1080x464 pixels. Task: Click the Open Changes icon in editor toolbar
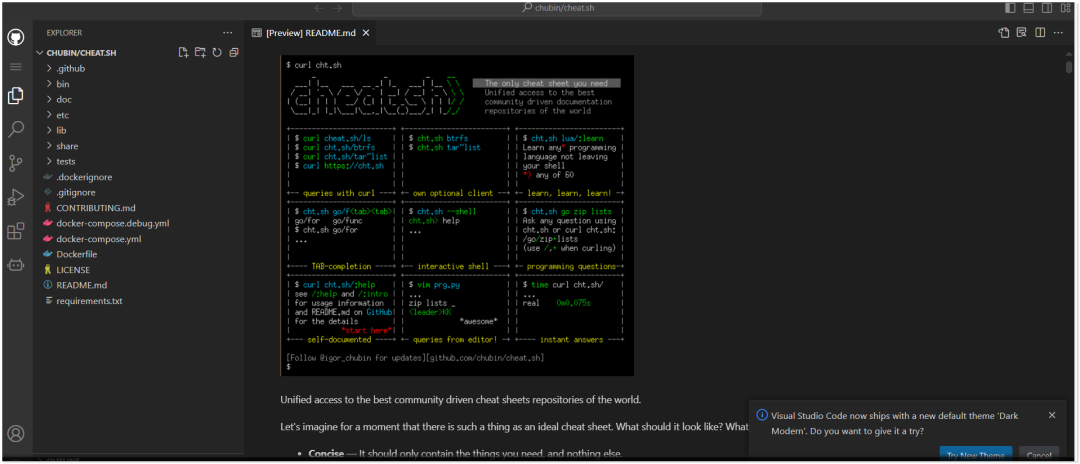pyautogui.click(x=1004, y=32)
